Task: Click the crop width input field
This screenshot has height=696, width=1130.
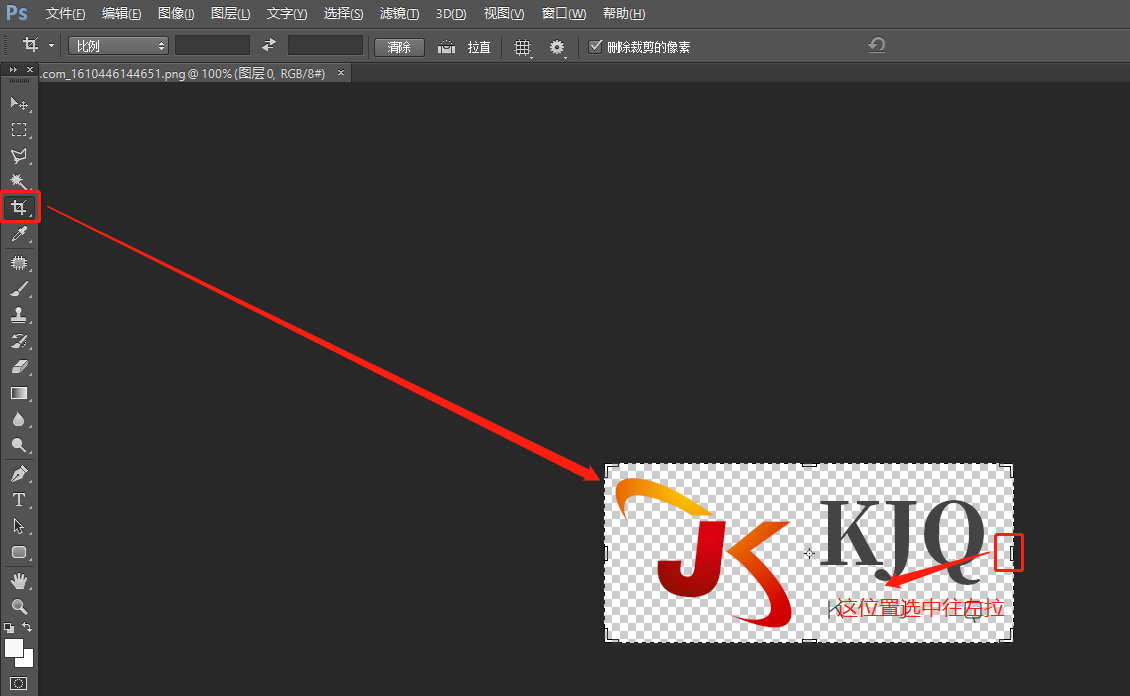Action: pyautogui.click(x=213, y=45)
